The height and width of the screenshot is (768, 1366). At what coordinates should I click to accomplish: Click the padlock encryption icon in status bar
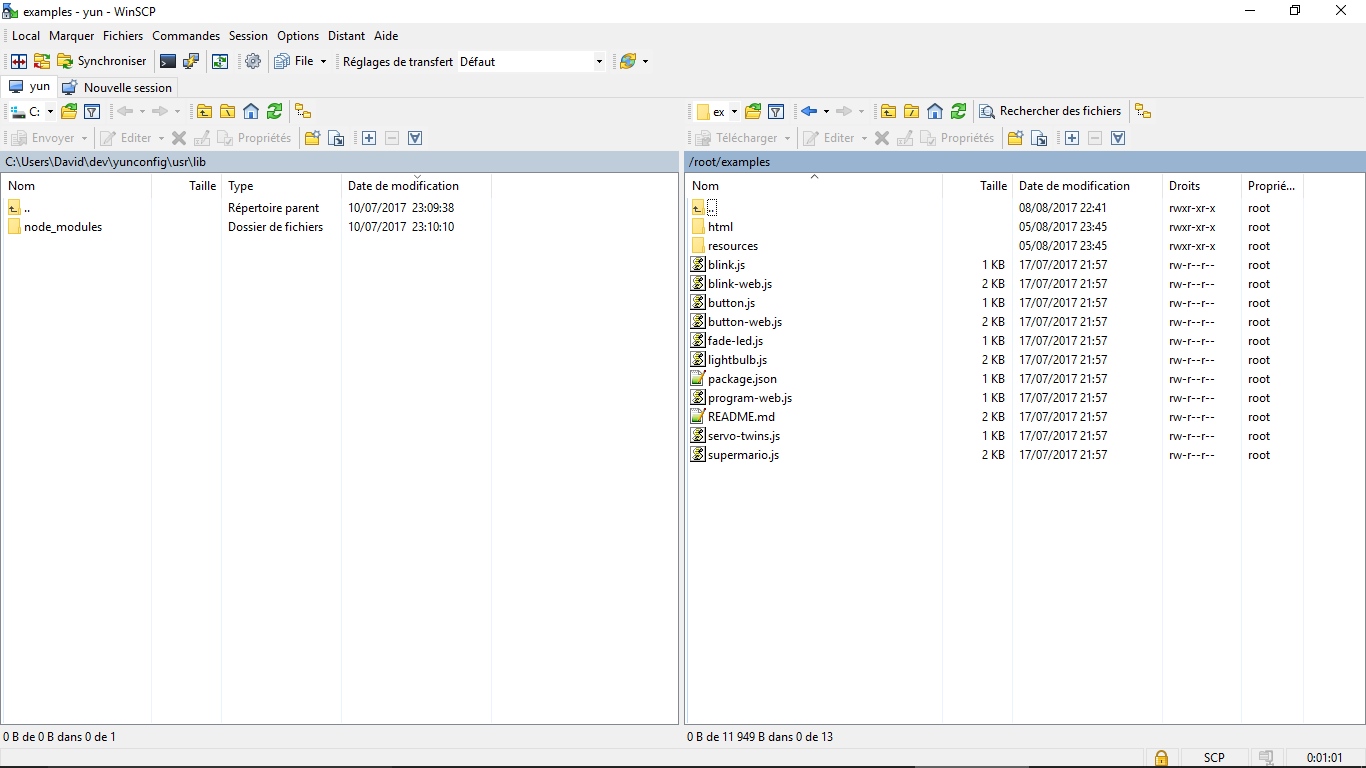point(1161,758)
